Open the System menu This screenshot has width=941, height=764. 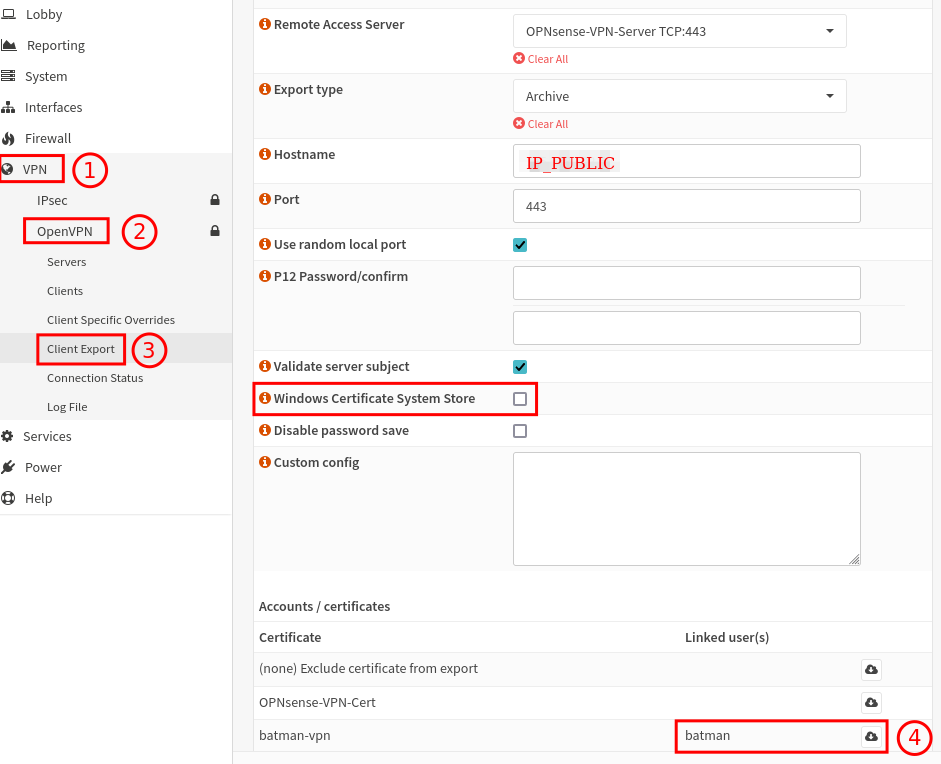tap(46, 76)
